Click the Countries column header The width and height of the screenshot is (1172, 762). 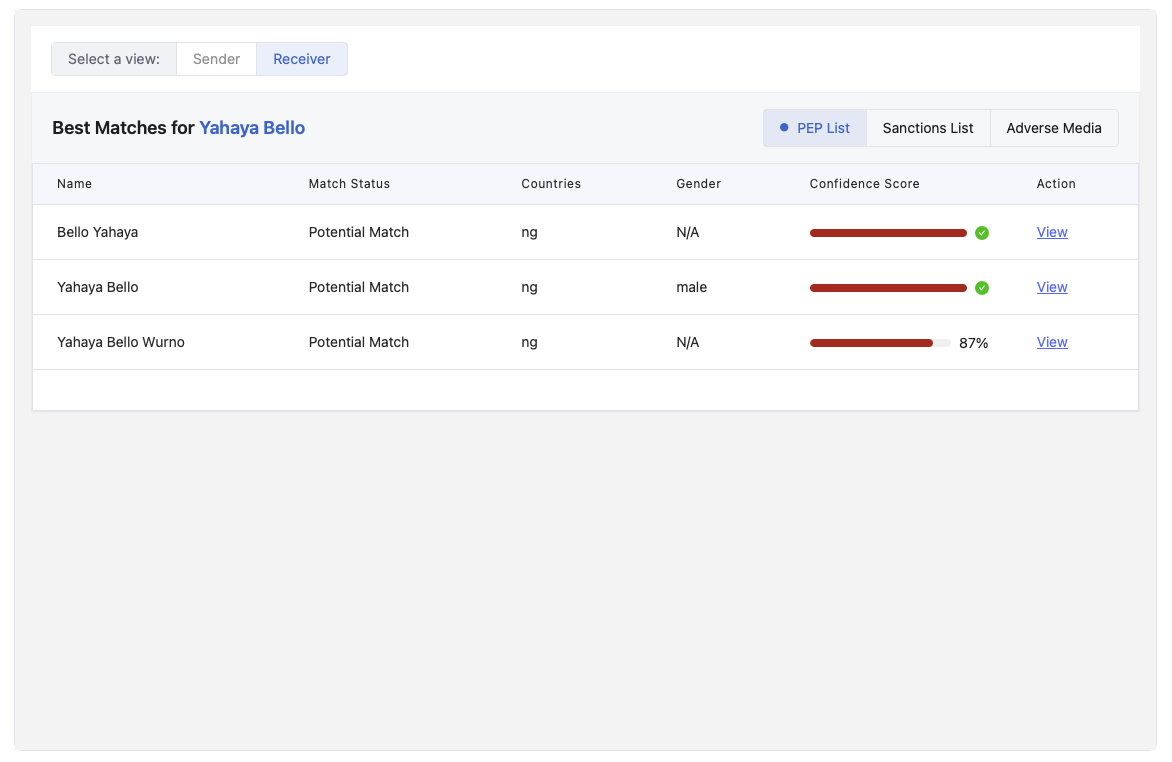click(551, 184)
